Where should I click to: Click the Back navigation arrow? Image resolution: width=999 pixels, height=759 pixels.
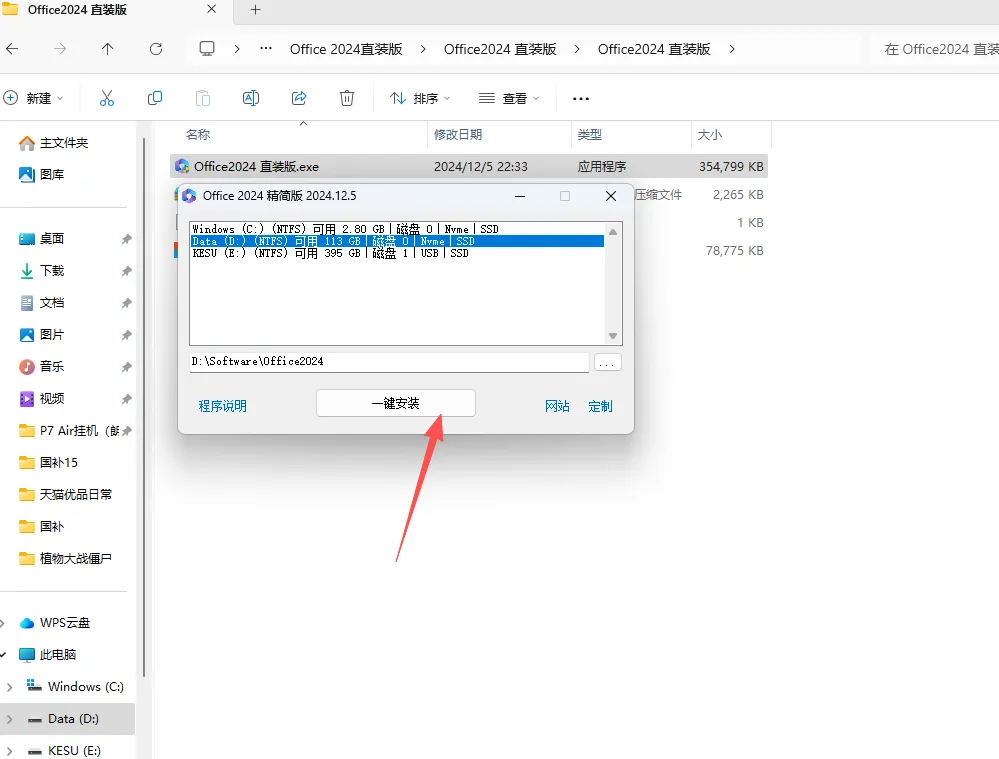pyautogui.click(x=12, y=48)
